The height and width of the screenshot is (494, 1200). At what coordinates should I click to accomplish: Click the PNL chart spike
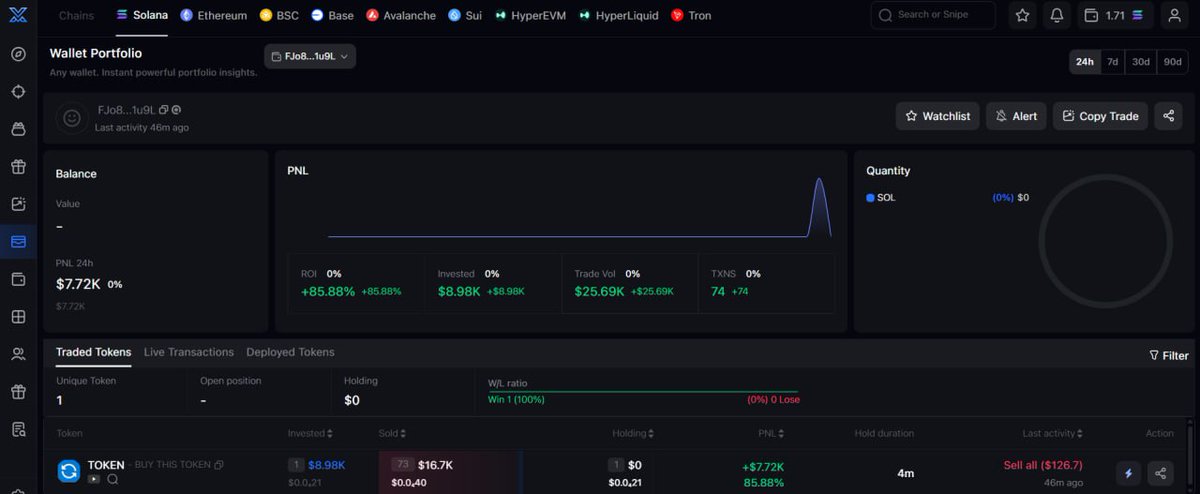[x=819, y=207]
